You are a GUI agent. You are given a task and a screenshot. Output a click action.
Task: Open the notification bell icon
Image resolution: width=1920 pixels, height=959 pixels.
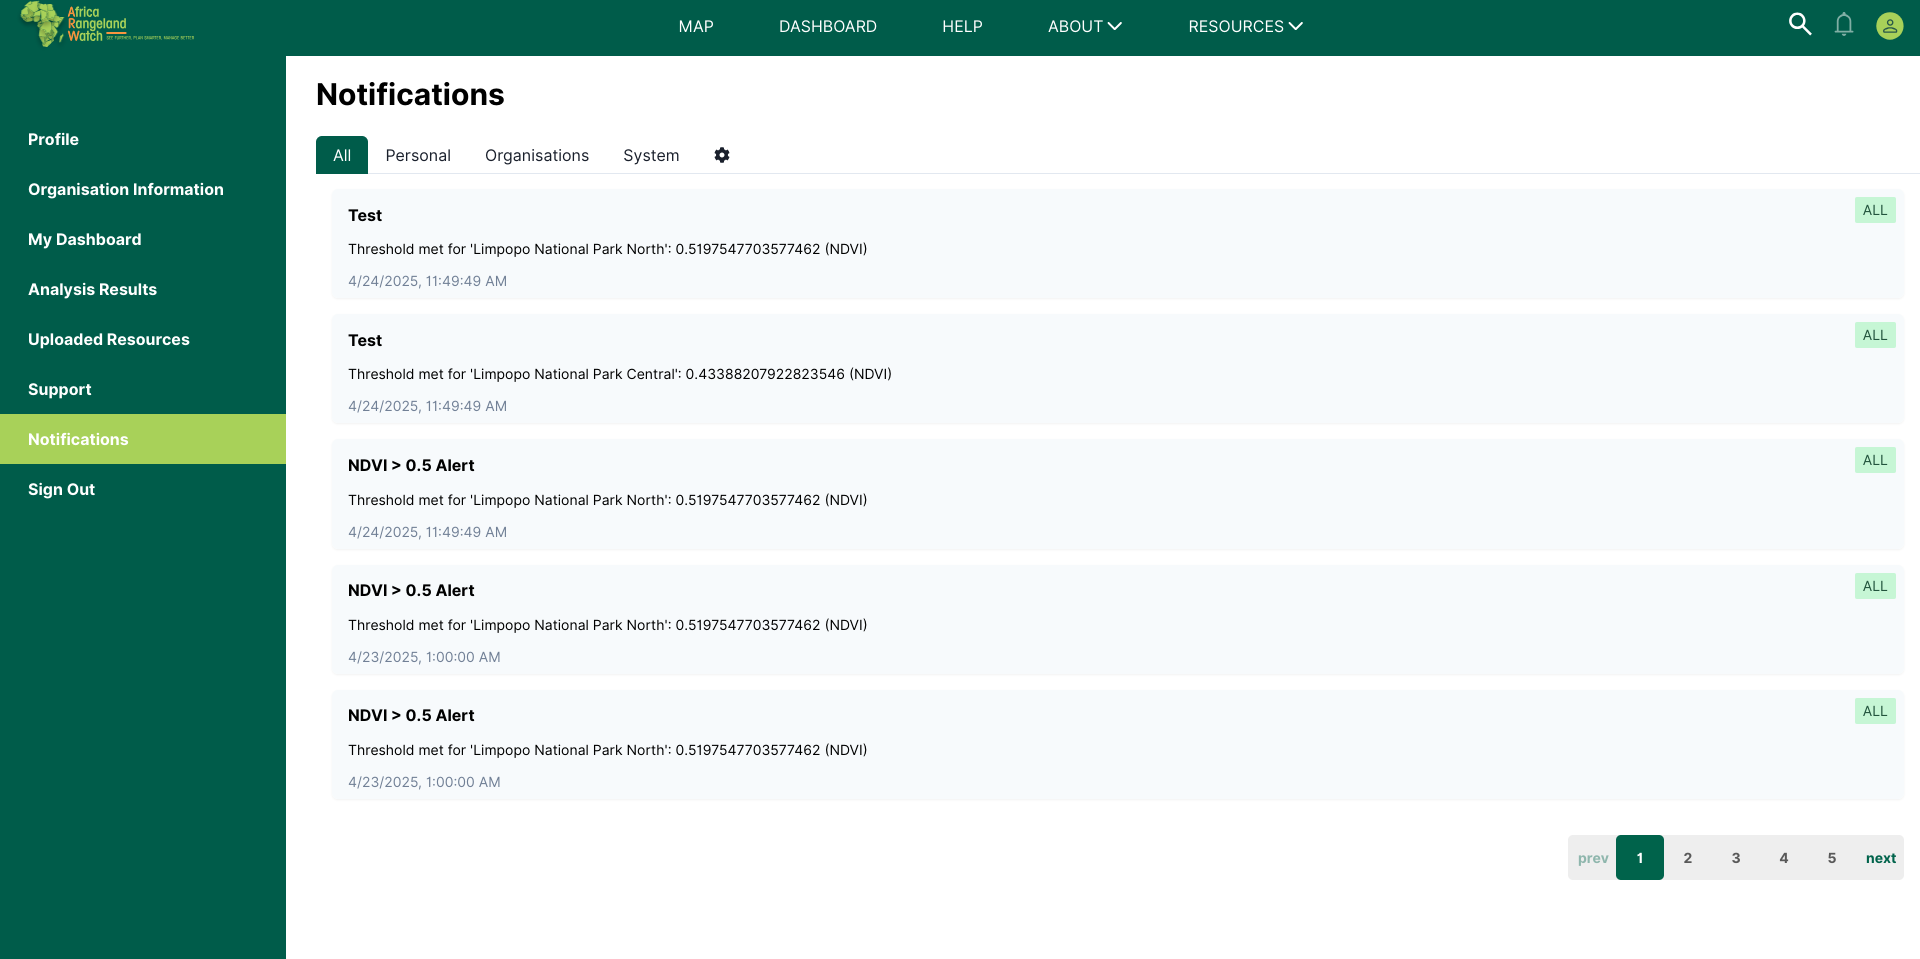pos(1844,25)
